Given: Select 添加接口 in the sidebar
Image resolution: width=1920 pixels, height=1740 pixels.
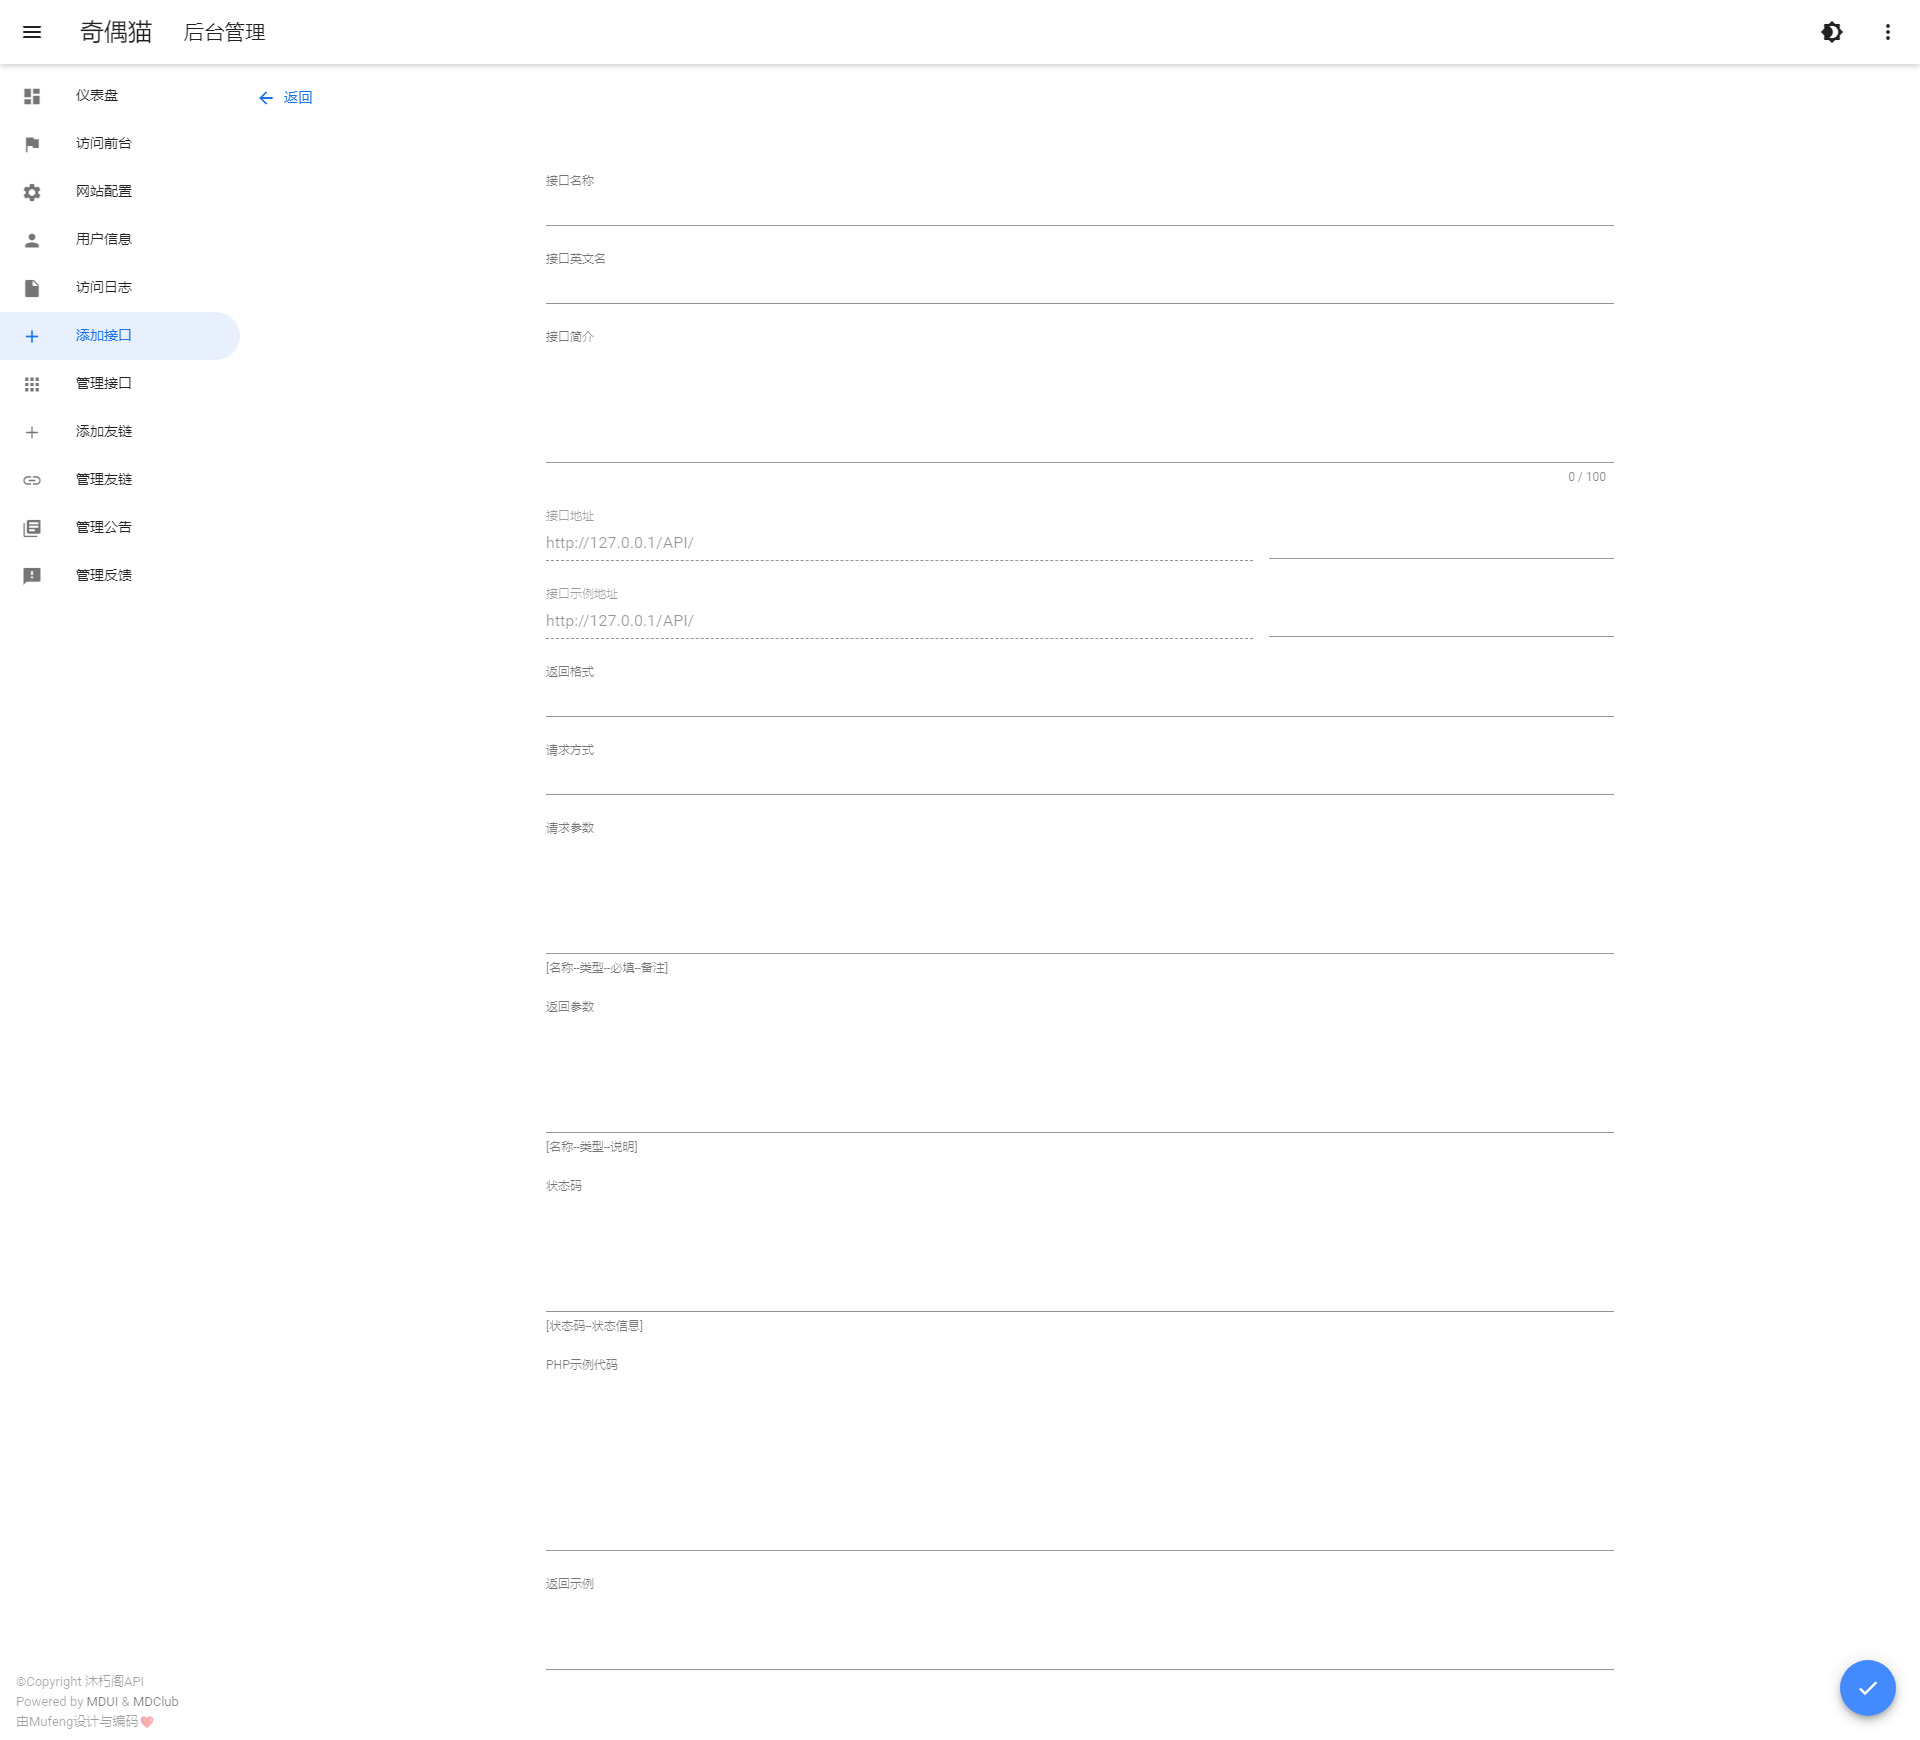Looking at the screenshot, I should 120,336.
